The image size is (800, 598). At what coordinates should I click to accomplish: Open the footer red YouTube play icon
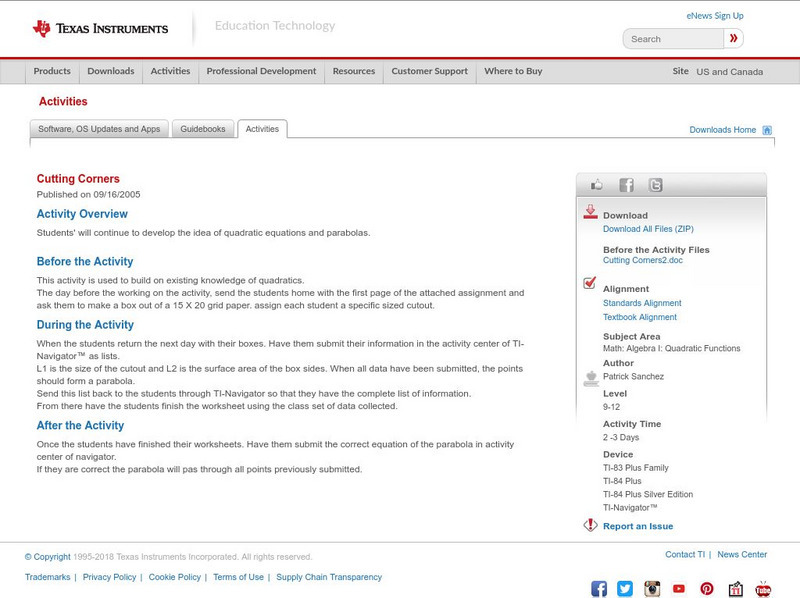679,589
